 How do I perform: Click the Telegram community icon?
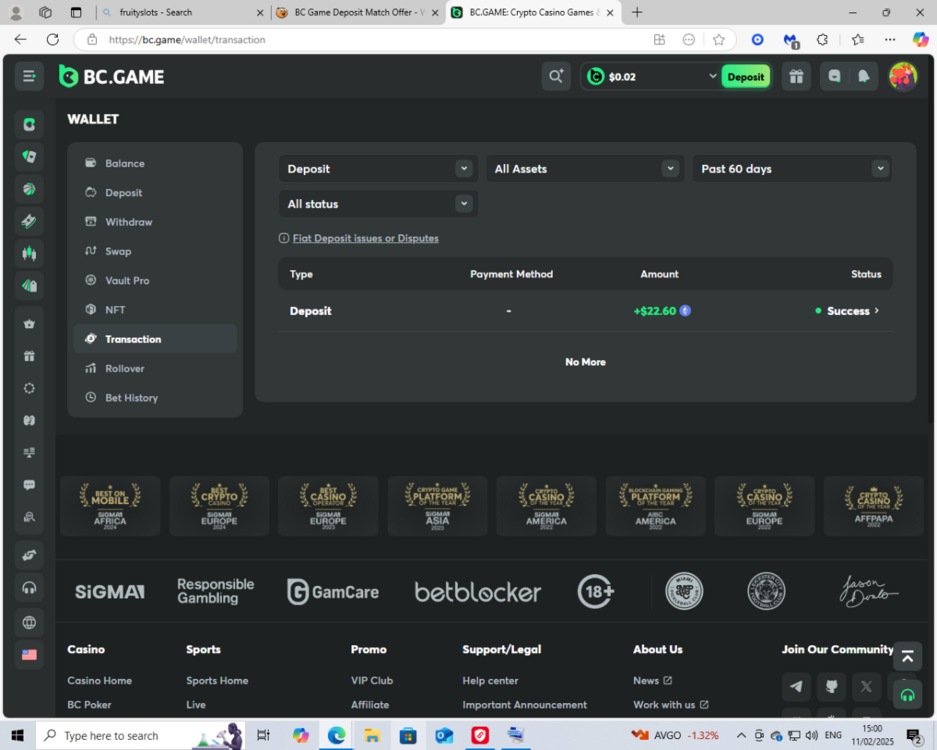click(x=796, y=687)
